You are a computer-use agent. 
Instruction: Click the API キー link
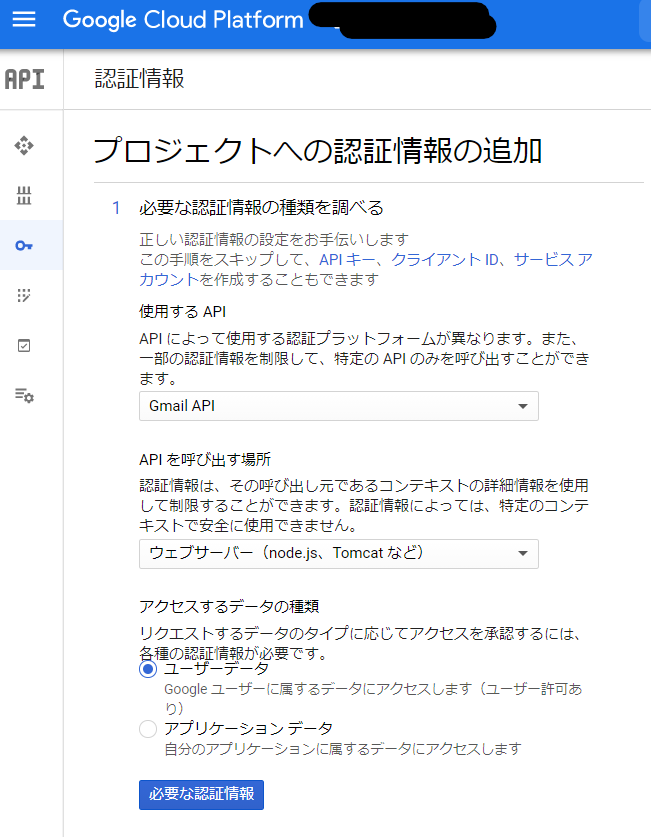pyautogui.click(x=350, y=260)
